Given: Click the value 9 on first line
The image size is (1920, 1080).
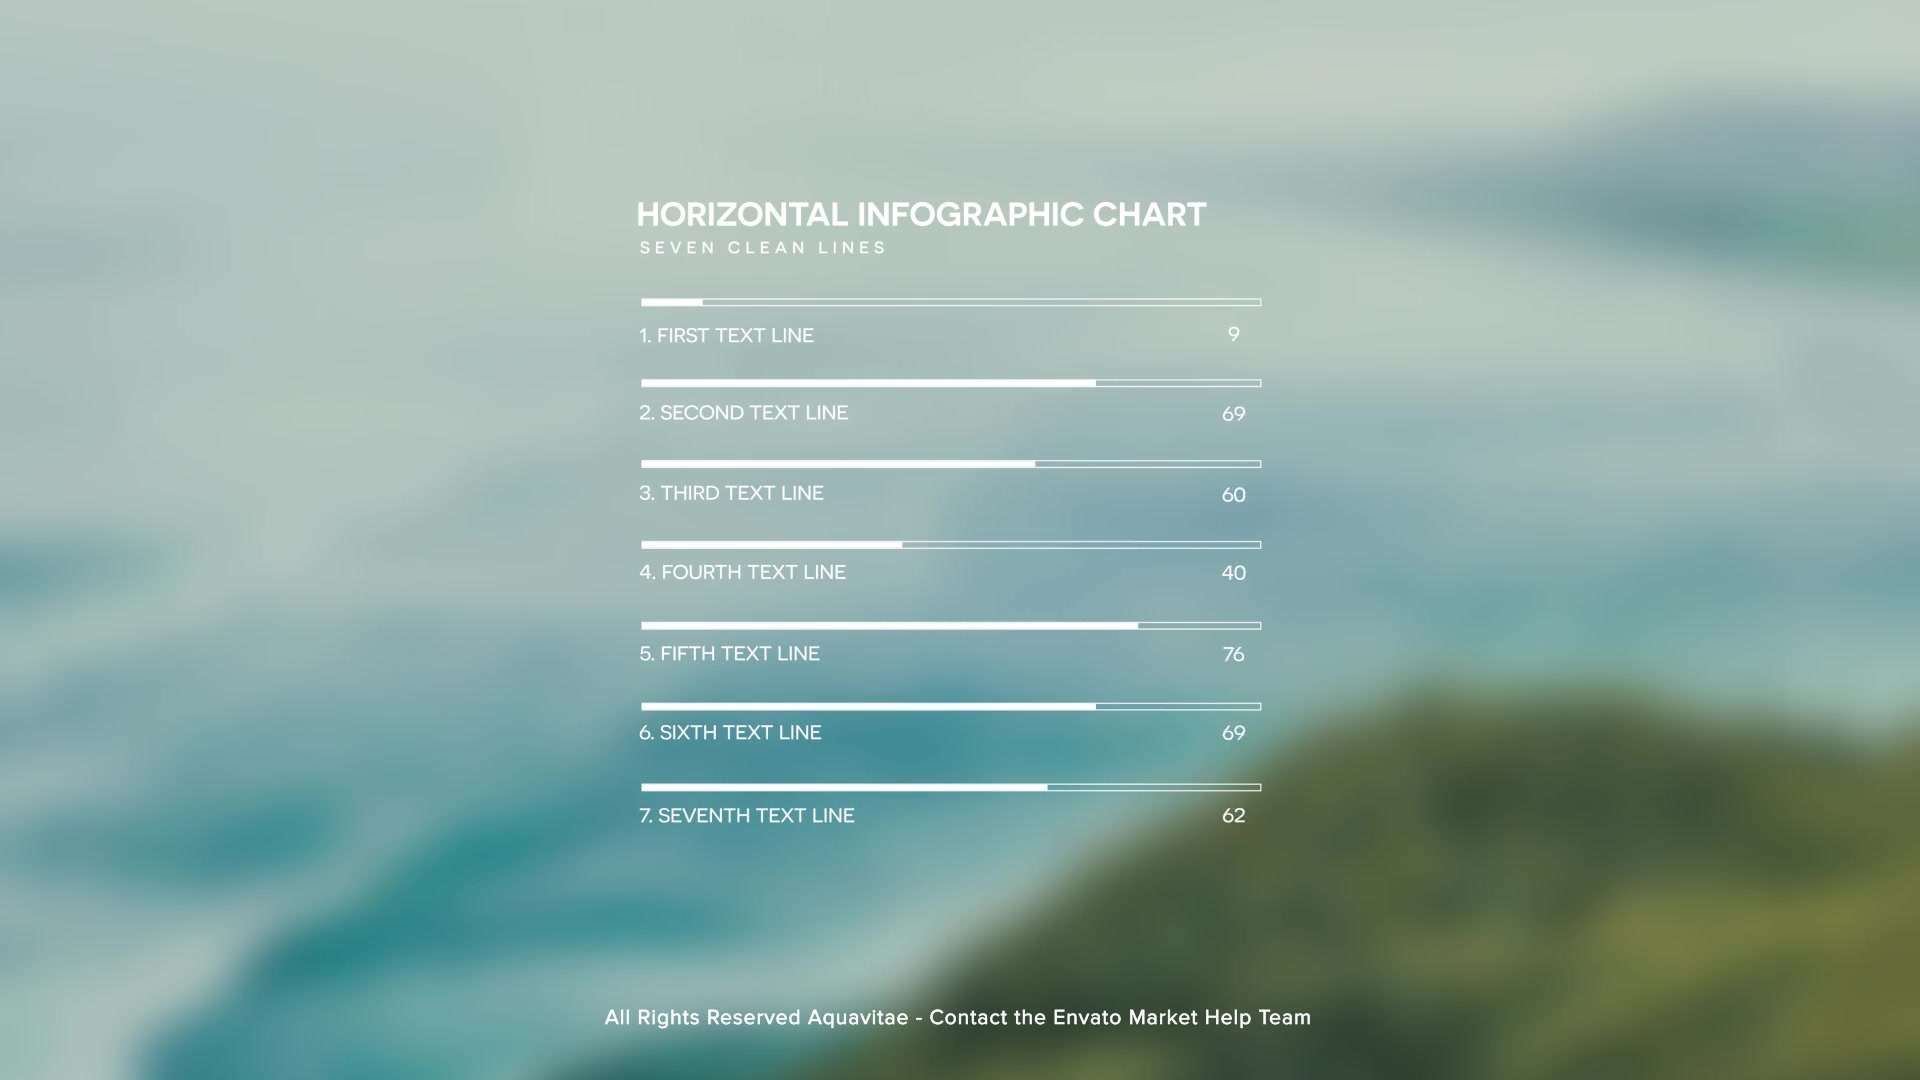Looking at the screenshot, I should click(x=1234, y=334).
